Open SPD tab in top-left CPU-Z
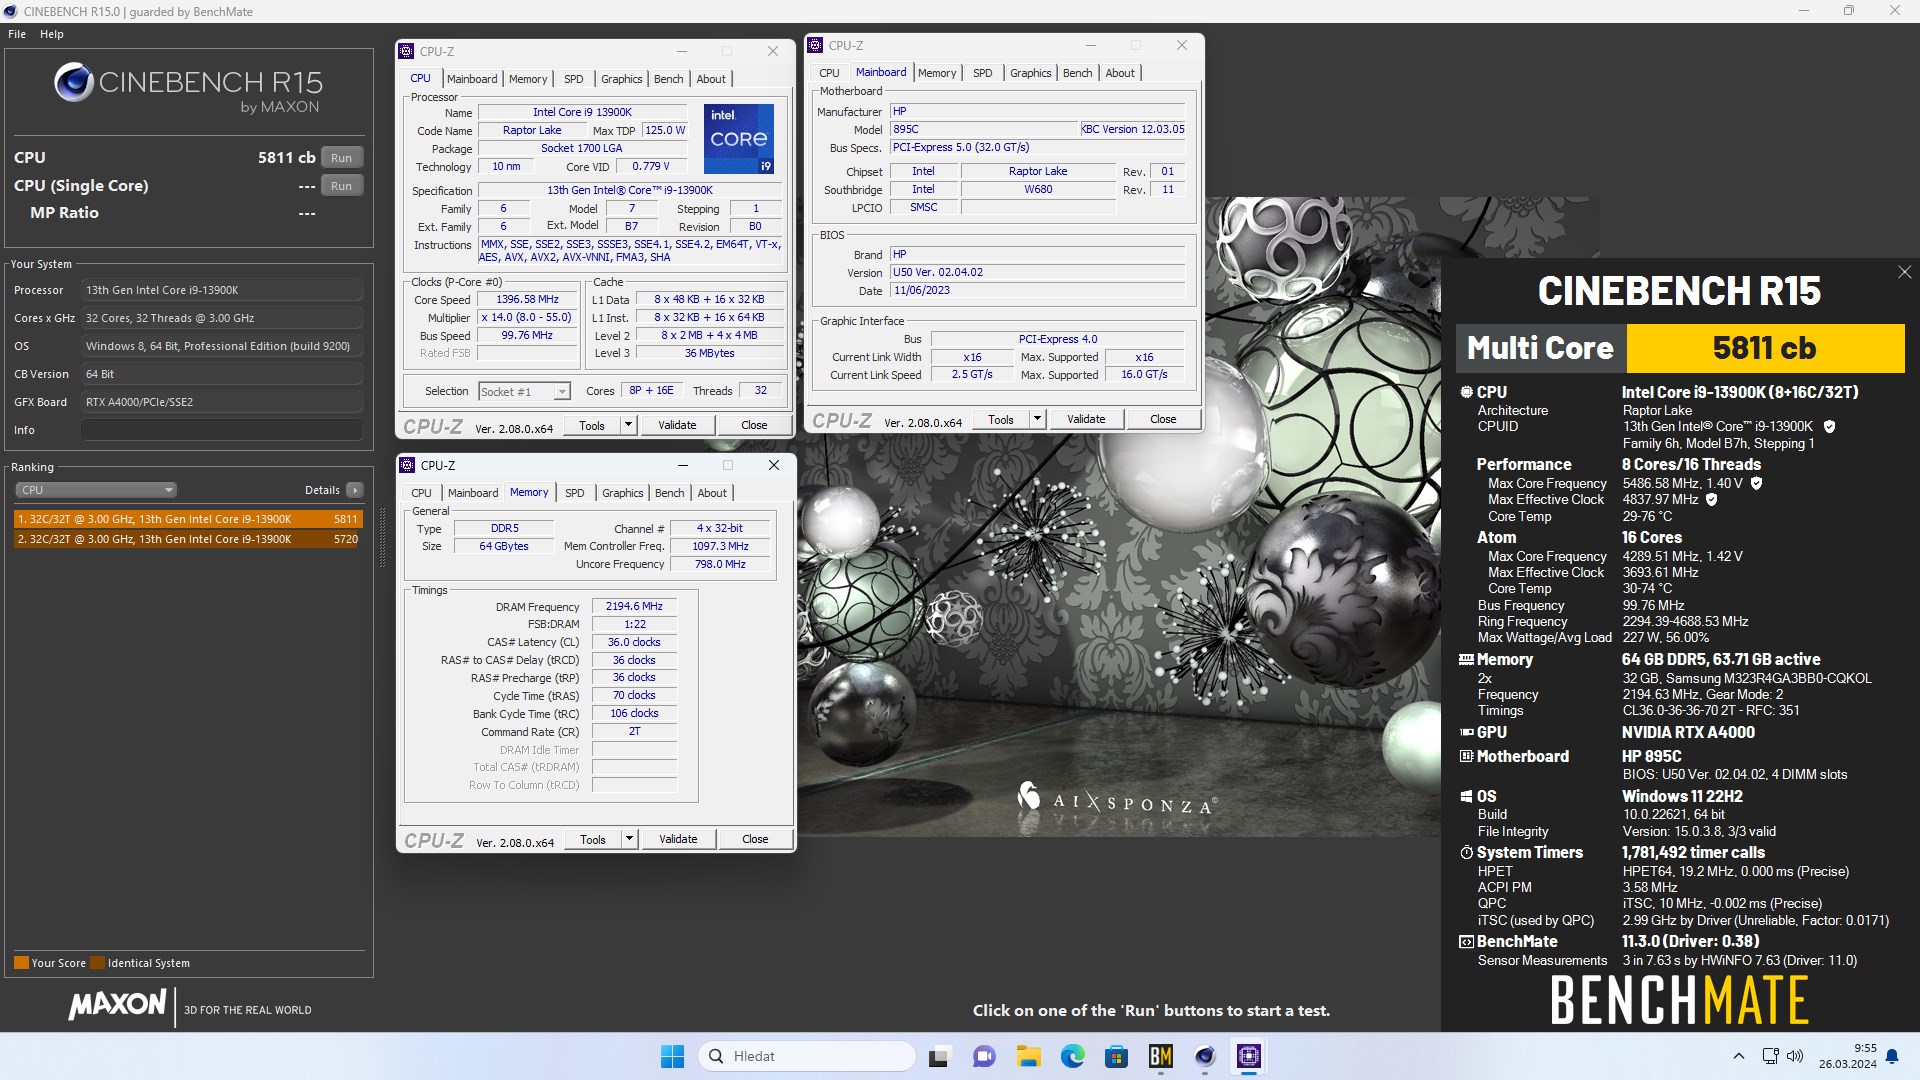The width and height of the screenshot is (1920, 1080). [x=574, y=79]
